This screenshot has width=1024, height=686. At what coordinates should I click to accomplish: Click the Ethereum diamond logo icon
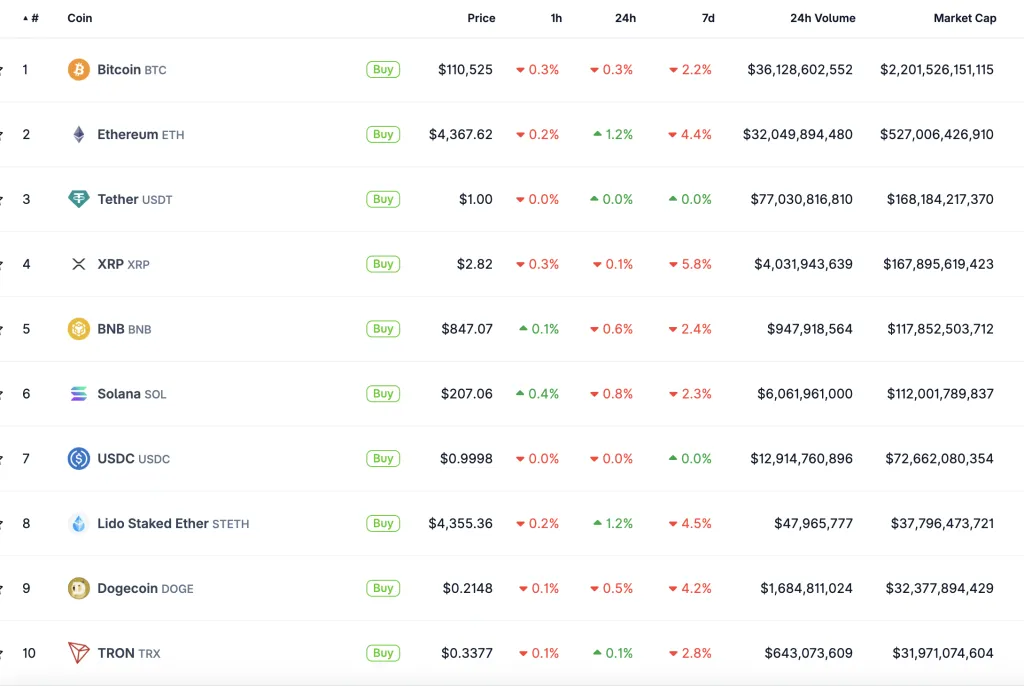click(78, 135)
